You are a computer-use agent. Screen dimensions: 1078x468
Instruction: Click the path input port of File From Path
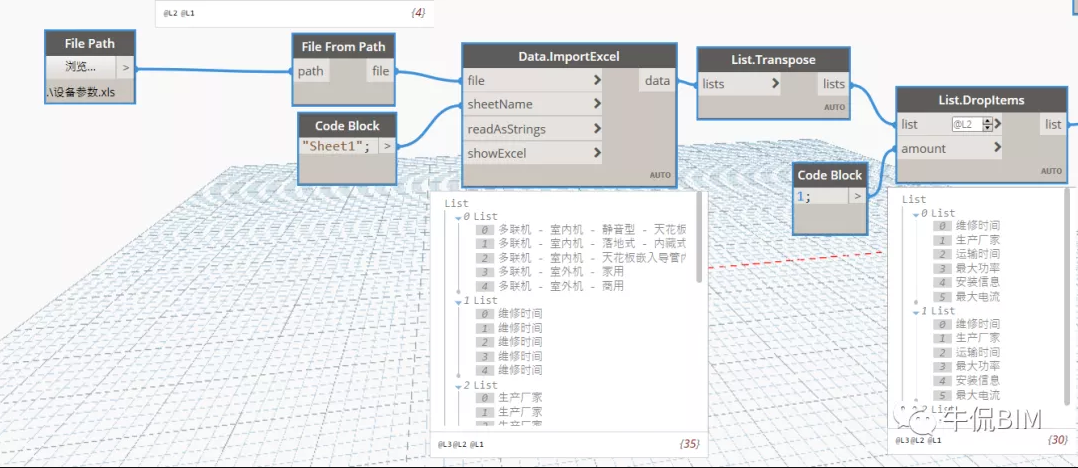pyautogui.click(x=310, y=71)
